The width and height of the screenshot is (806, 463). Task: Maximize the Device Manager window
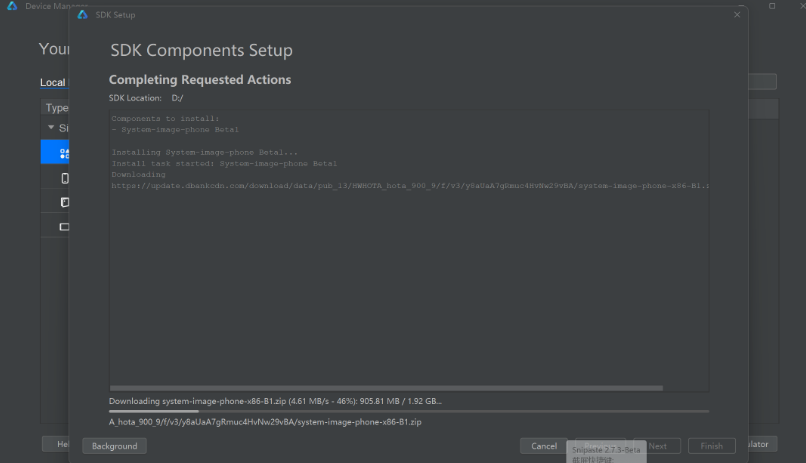[772, 6]
